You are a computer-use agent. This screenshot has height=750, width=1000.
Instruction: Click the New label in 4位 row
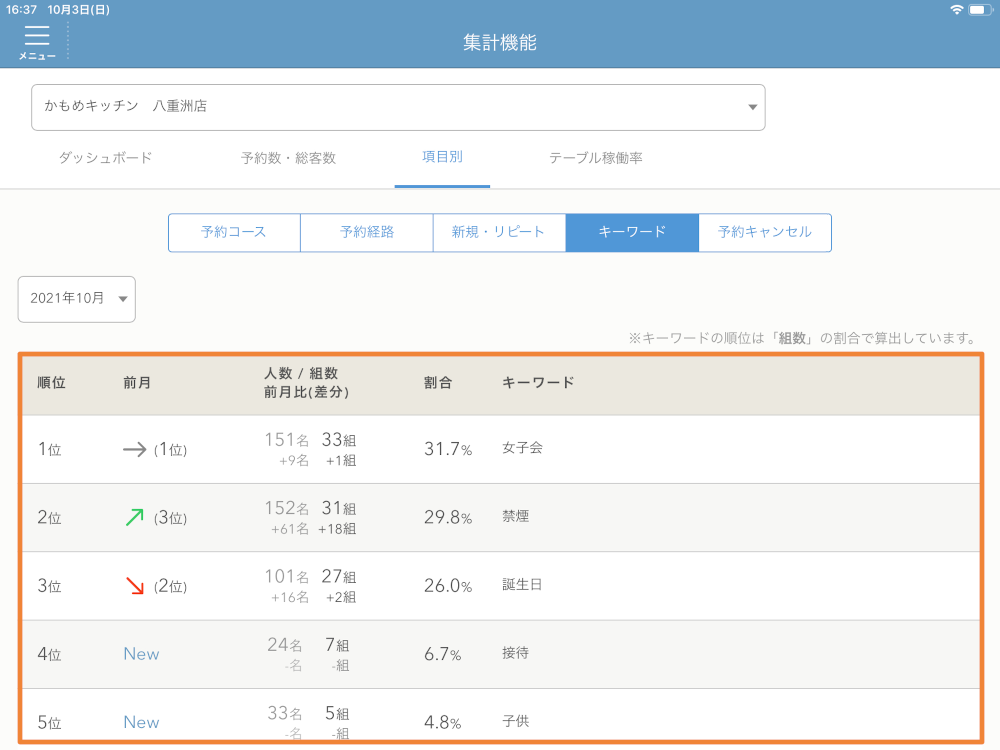pos(141,654)
